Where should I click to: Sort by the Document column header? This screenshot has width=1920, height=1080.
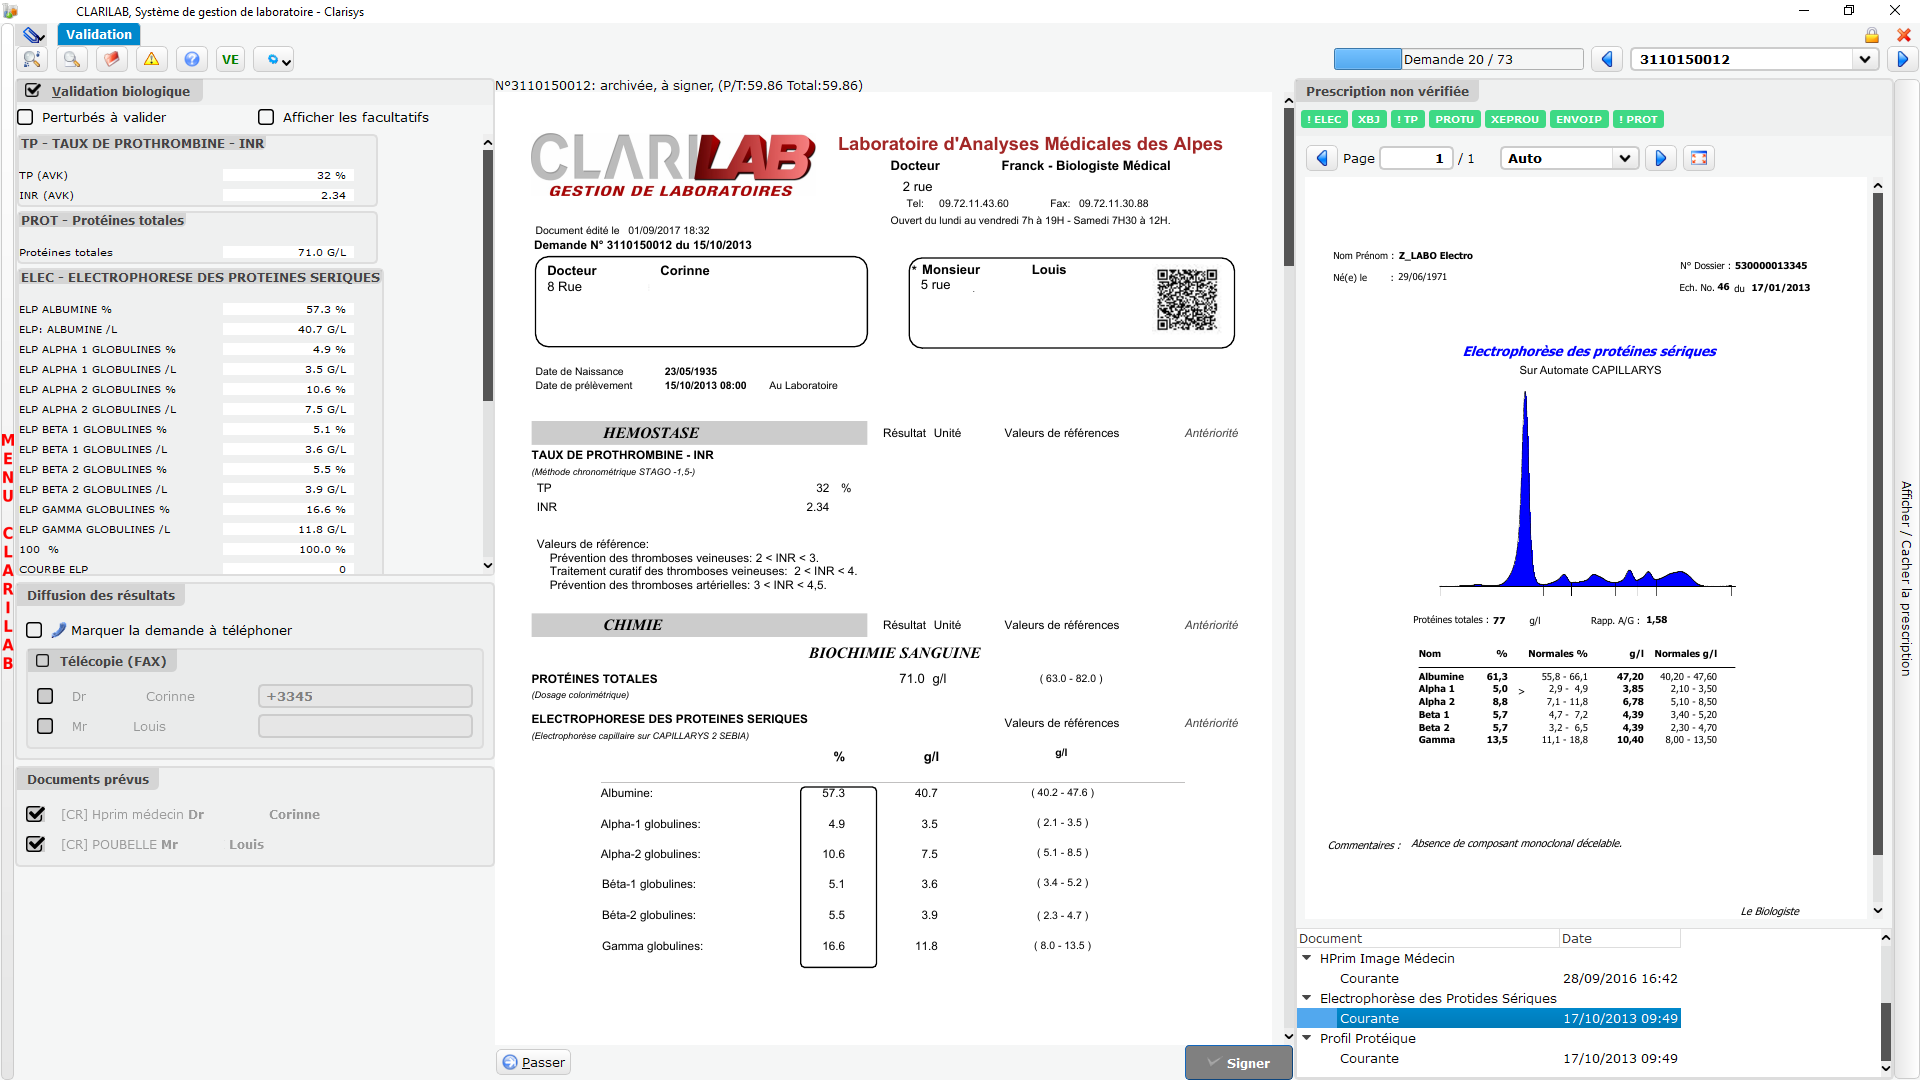click(x=1428, y=938)
